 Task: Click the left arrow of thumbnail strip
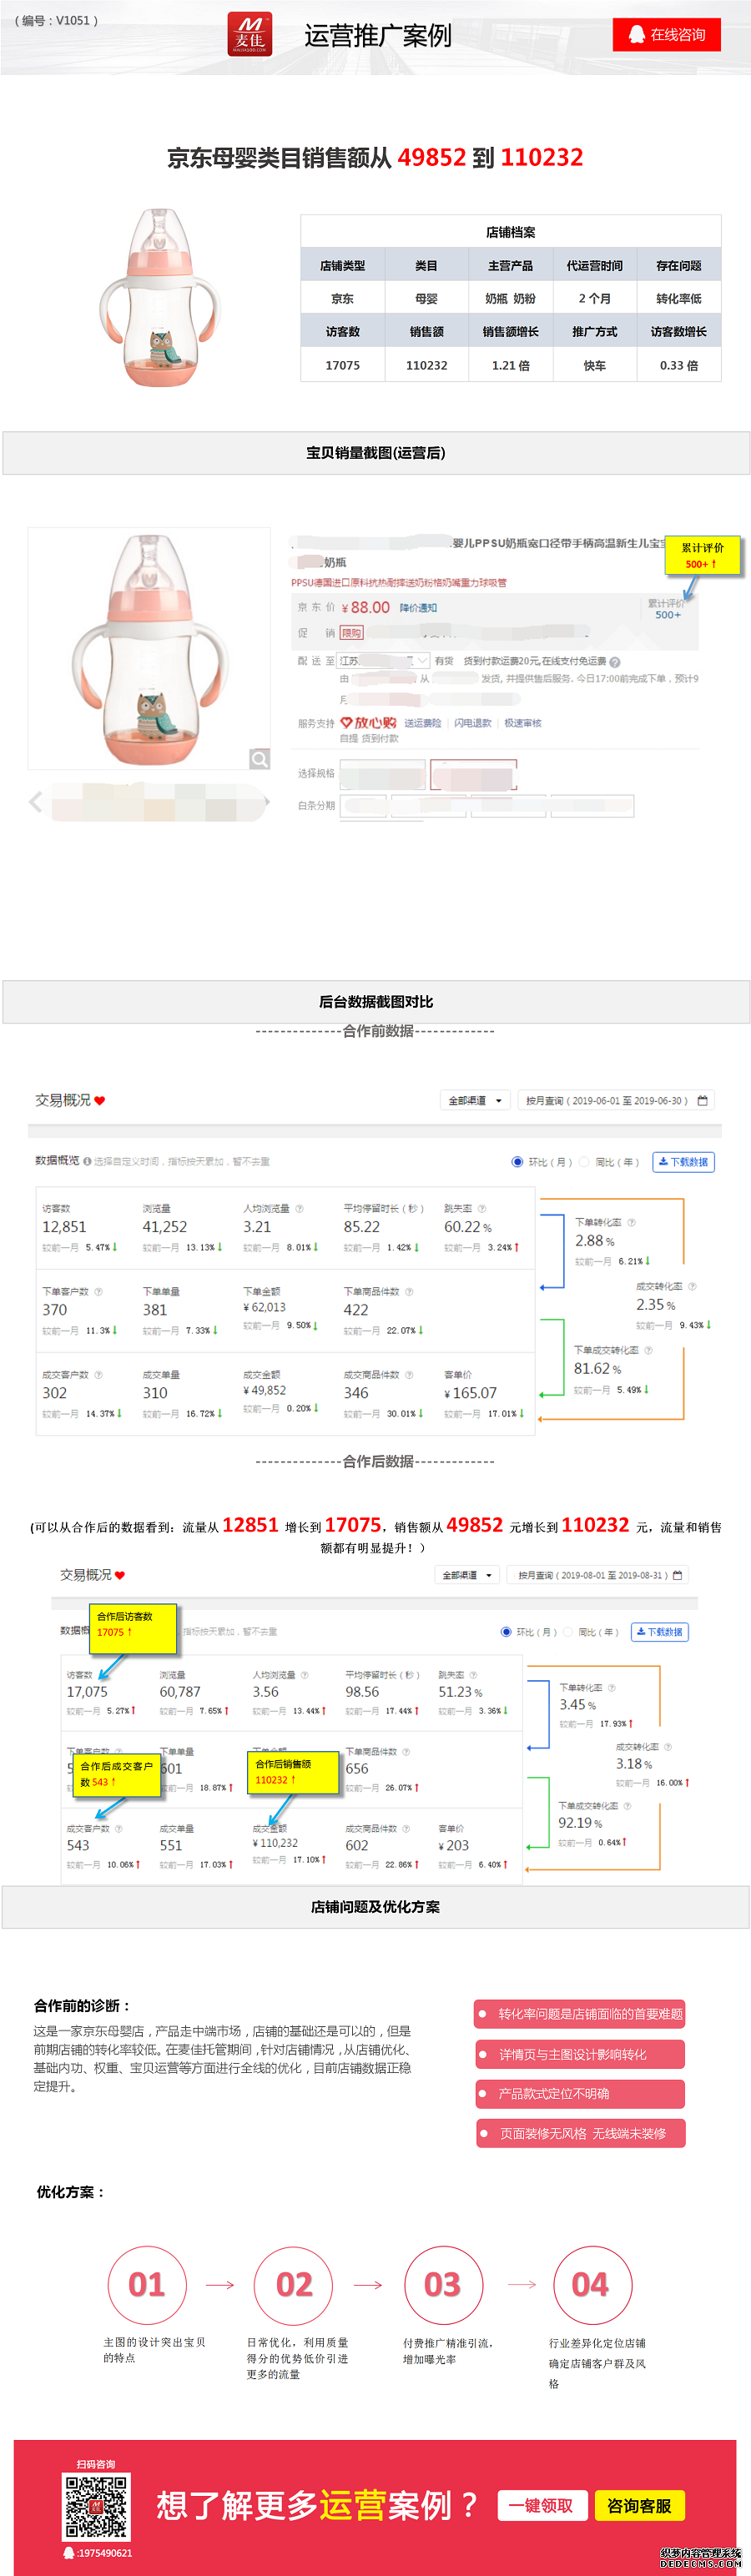36,801
